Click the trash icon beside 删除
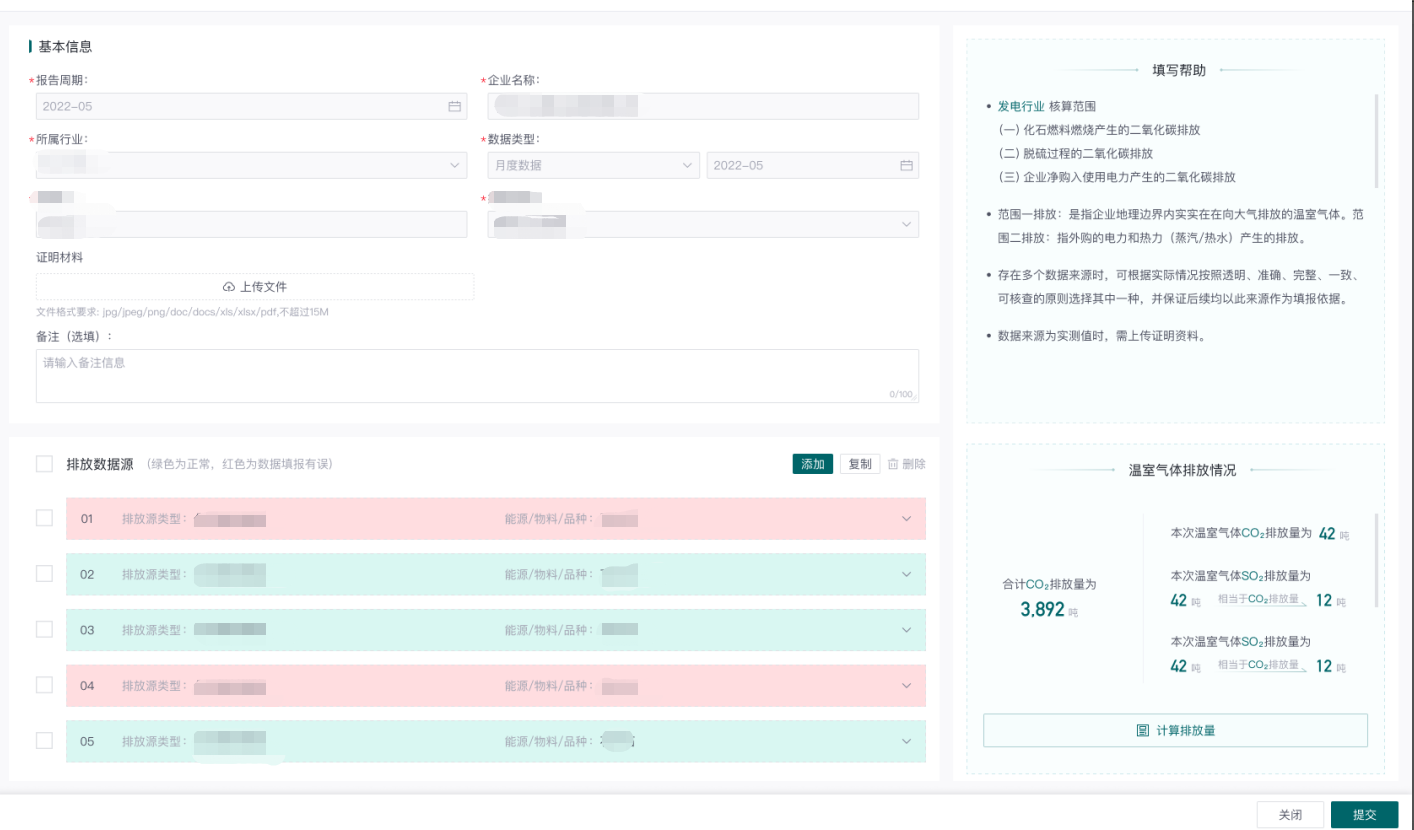The height and width of the screenshot is (830, 1414). pos(893,464)
